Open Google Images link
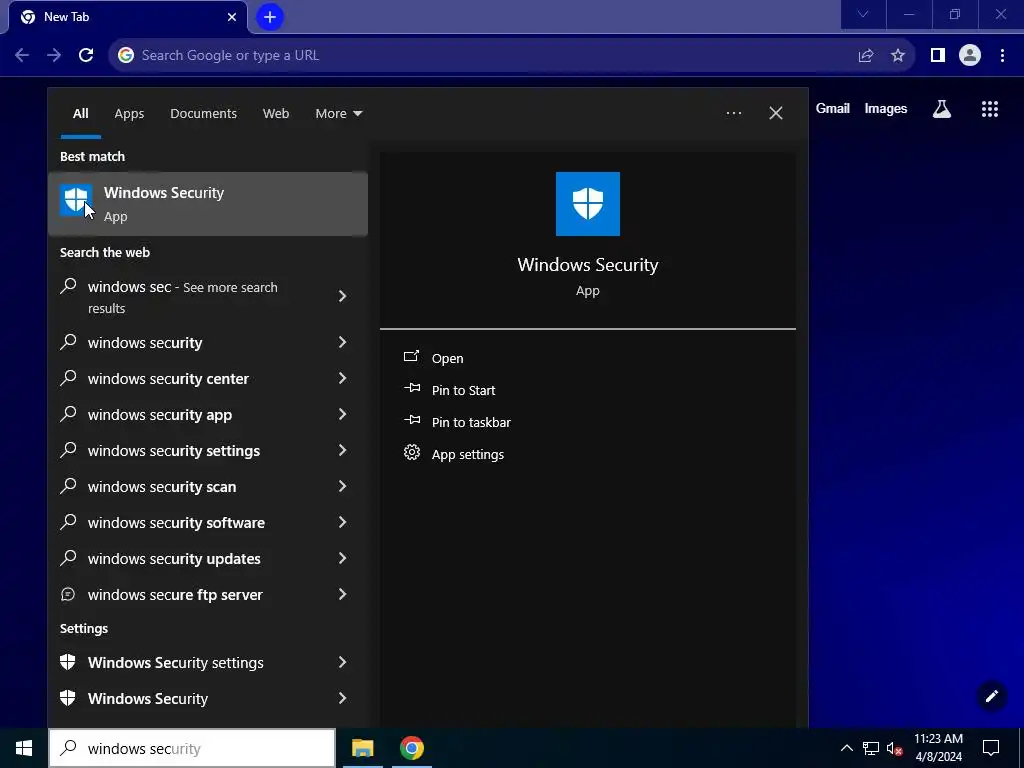1024x768 pixels. 886,108
